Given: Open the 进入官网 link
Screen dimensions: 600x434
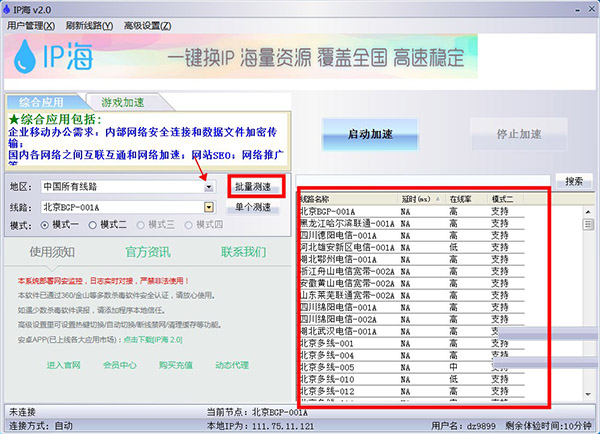Looking at the screenshot, I should click(64, 365).
